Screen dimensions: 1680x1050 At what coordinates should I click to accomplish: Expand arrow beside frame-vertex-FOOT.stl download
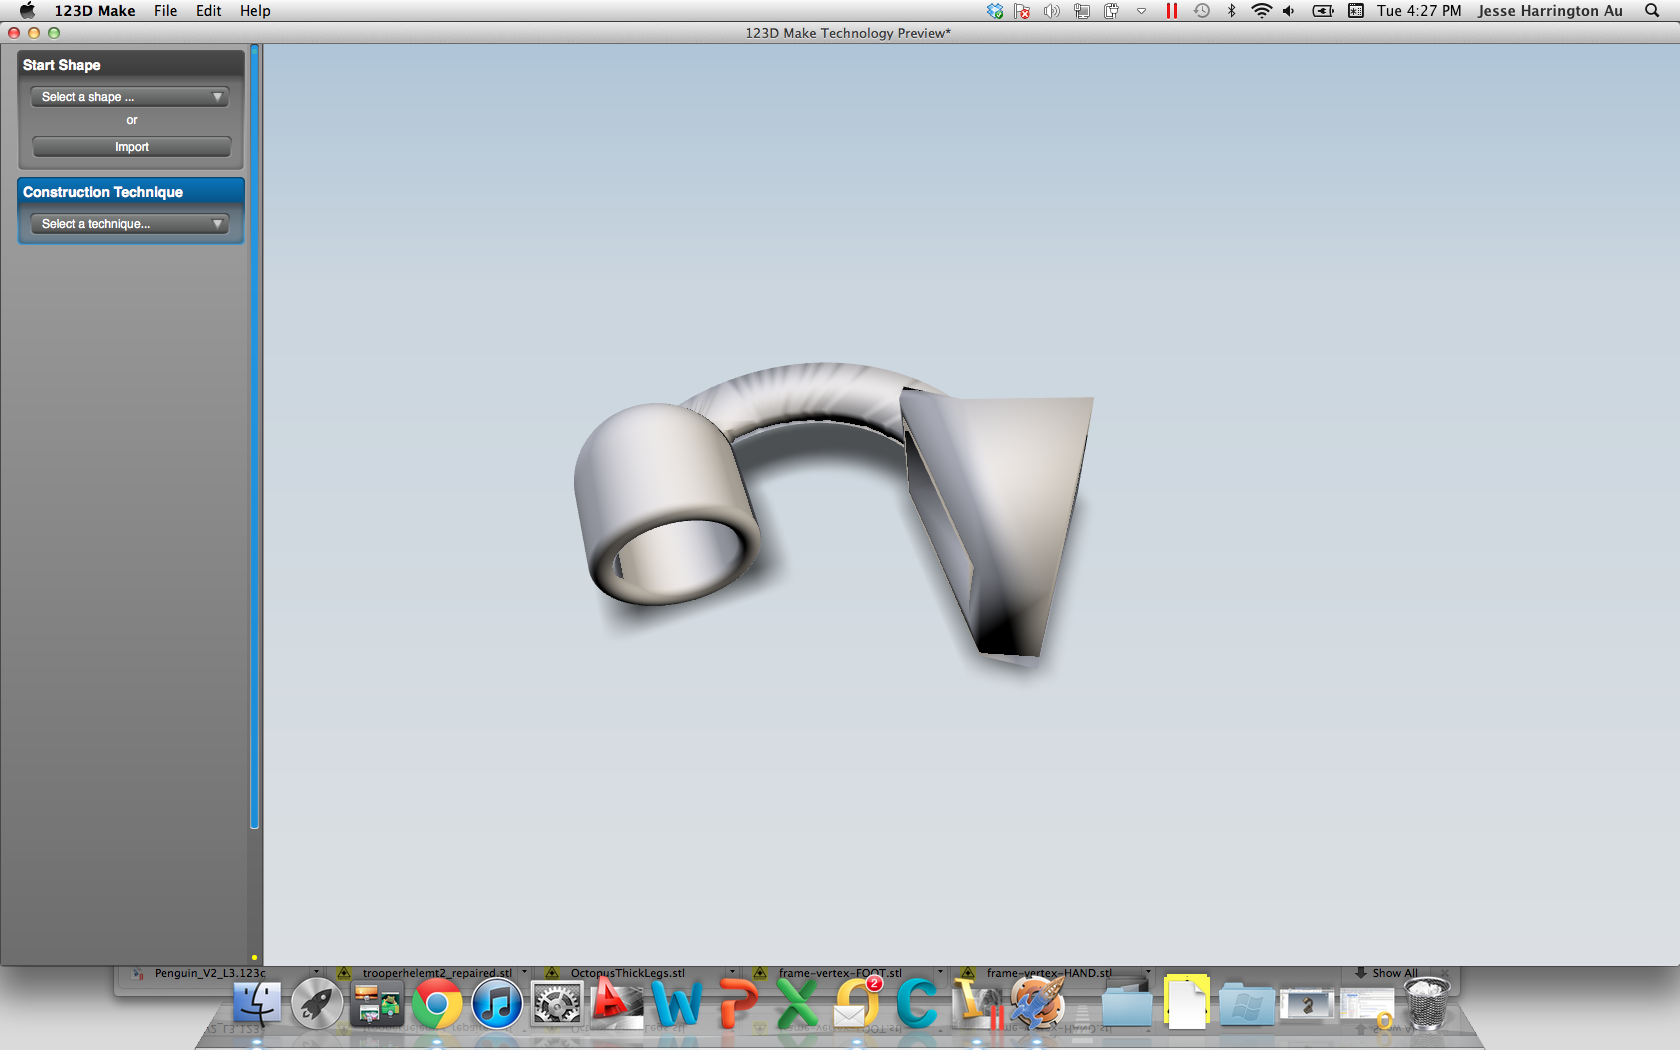(940, 972)
